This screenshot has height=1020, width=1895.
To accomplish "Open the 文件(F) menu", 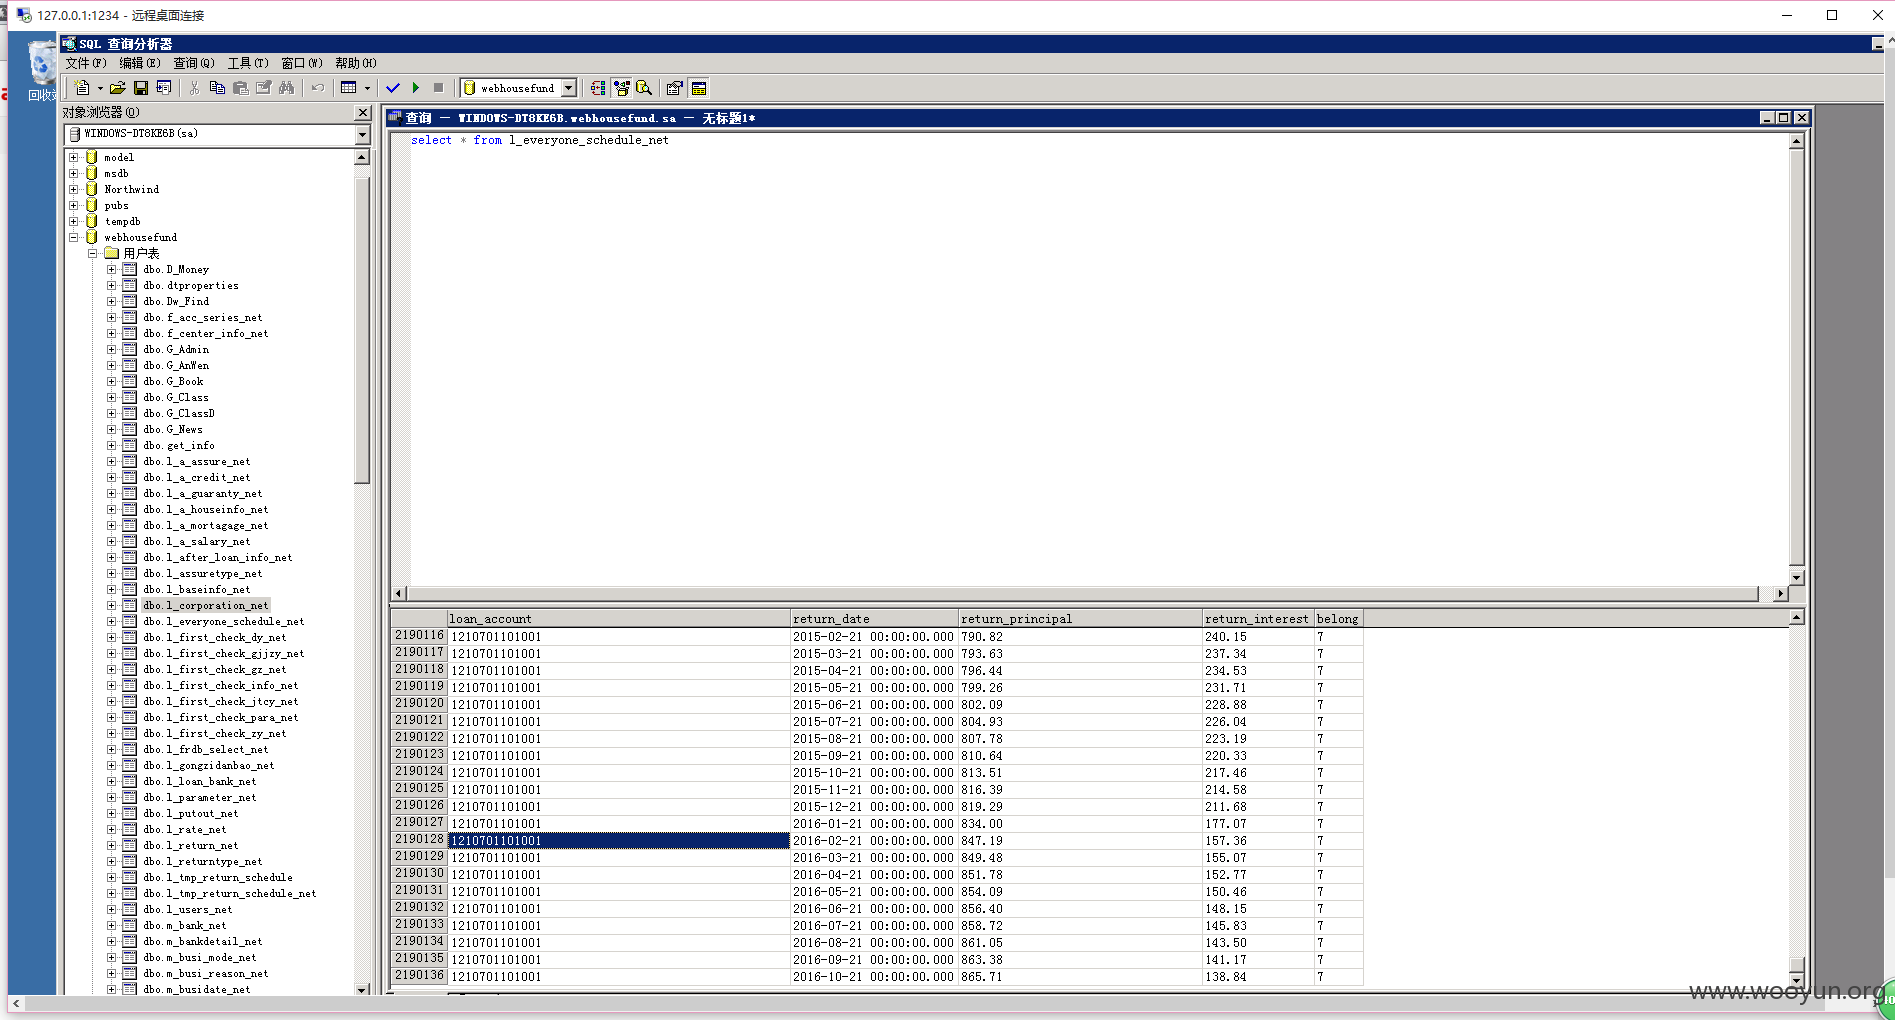I will coord(86,63).
